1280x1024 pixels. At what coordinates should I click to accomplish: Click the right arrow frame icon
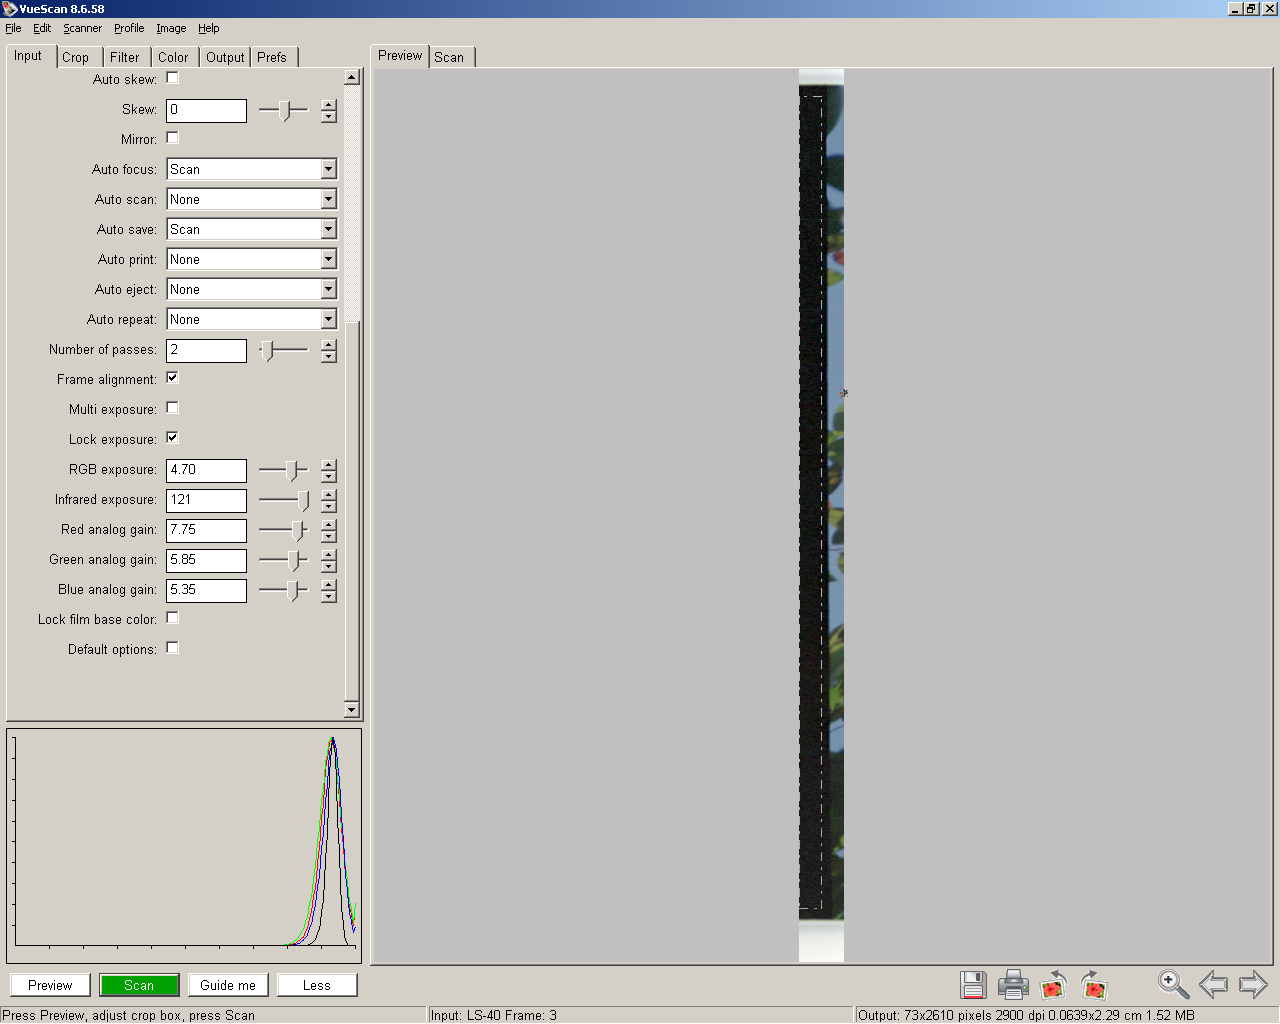click(x=1253, y=985)
